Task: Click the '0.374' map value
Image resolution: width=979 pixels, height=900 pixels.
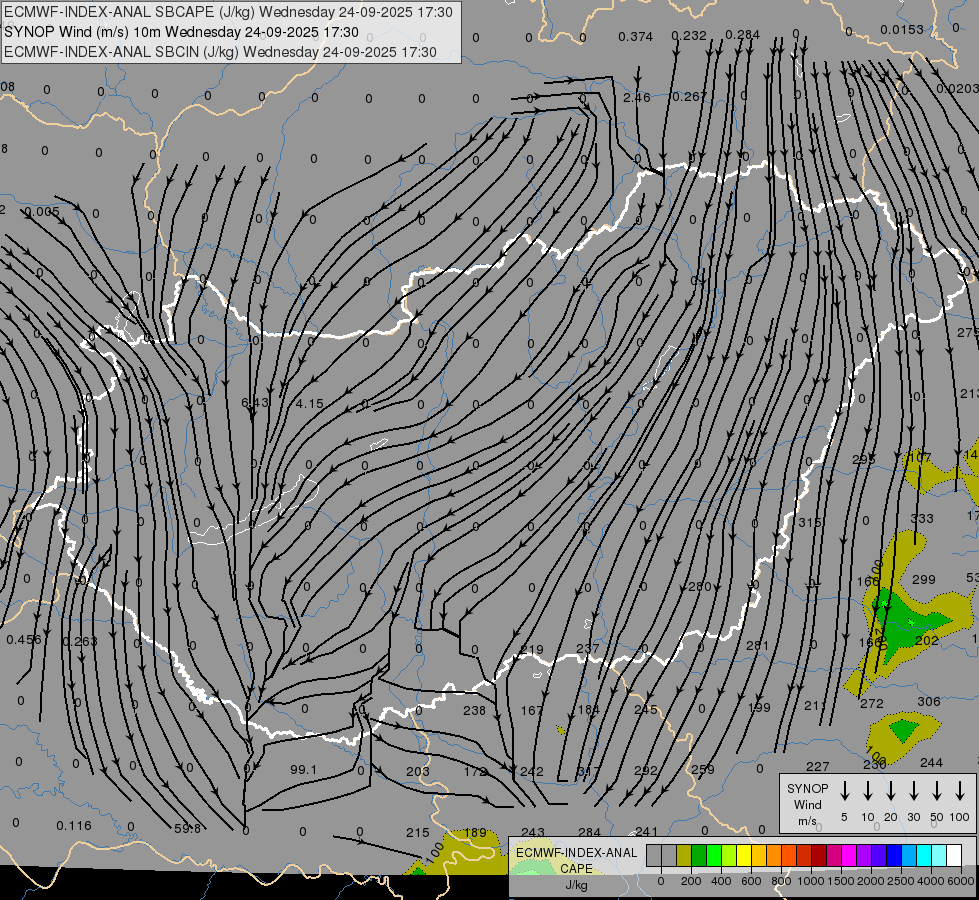Action: coord(636,37)
